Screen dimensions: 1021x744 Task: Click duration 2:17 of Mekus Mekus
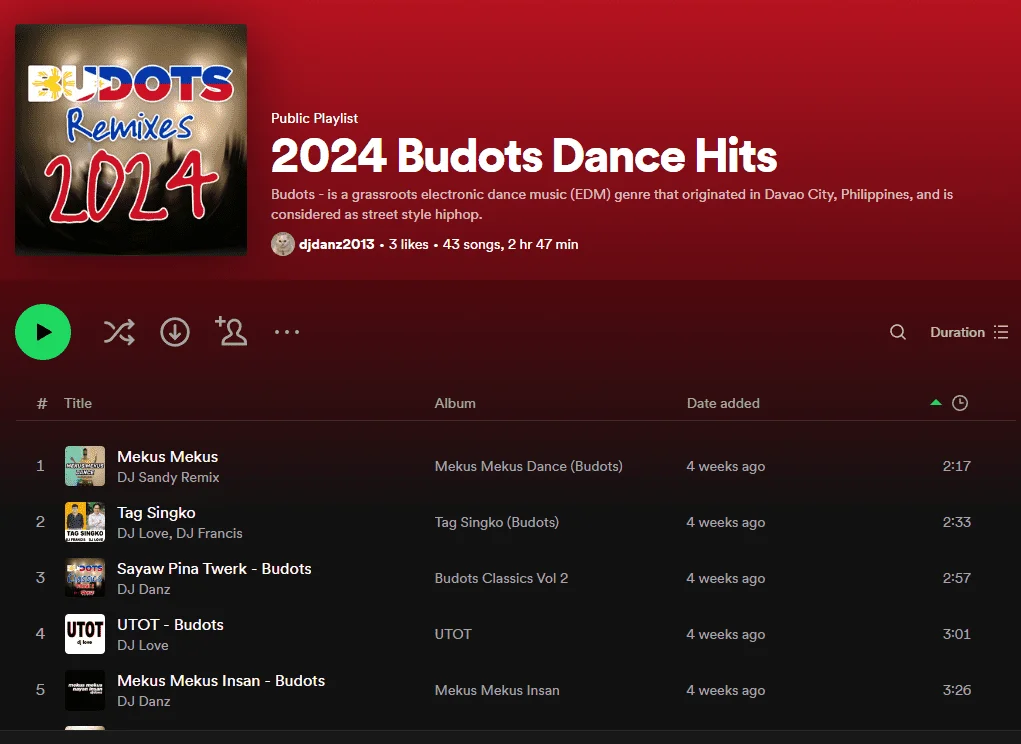tap(957, 466)
